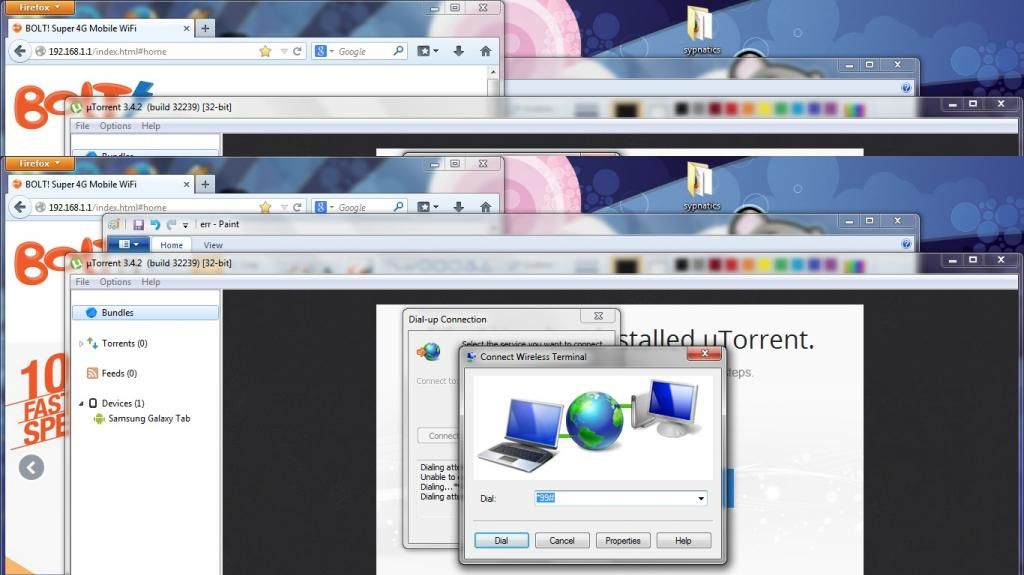The image size is (1024, 575).
Task: Click the uTorrent logo icon in lower title bar
Action: tap(76, 263)
